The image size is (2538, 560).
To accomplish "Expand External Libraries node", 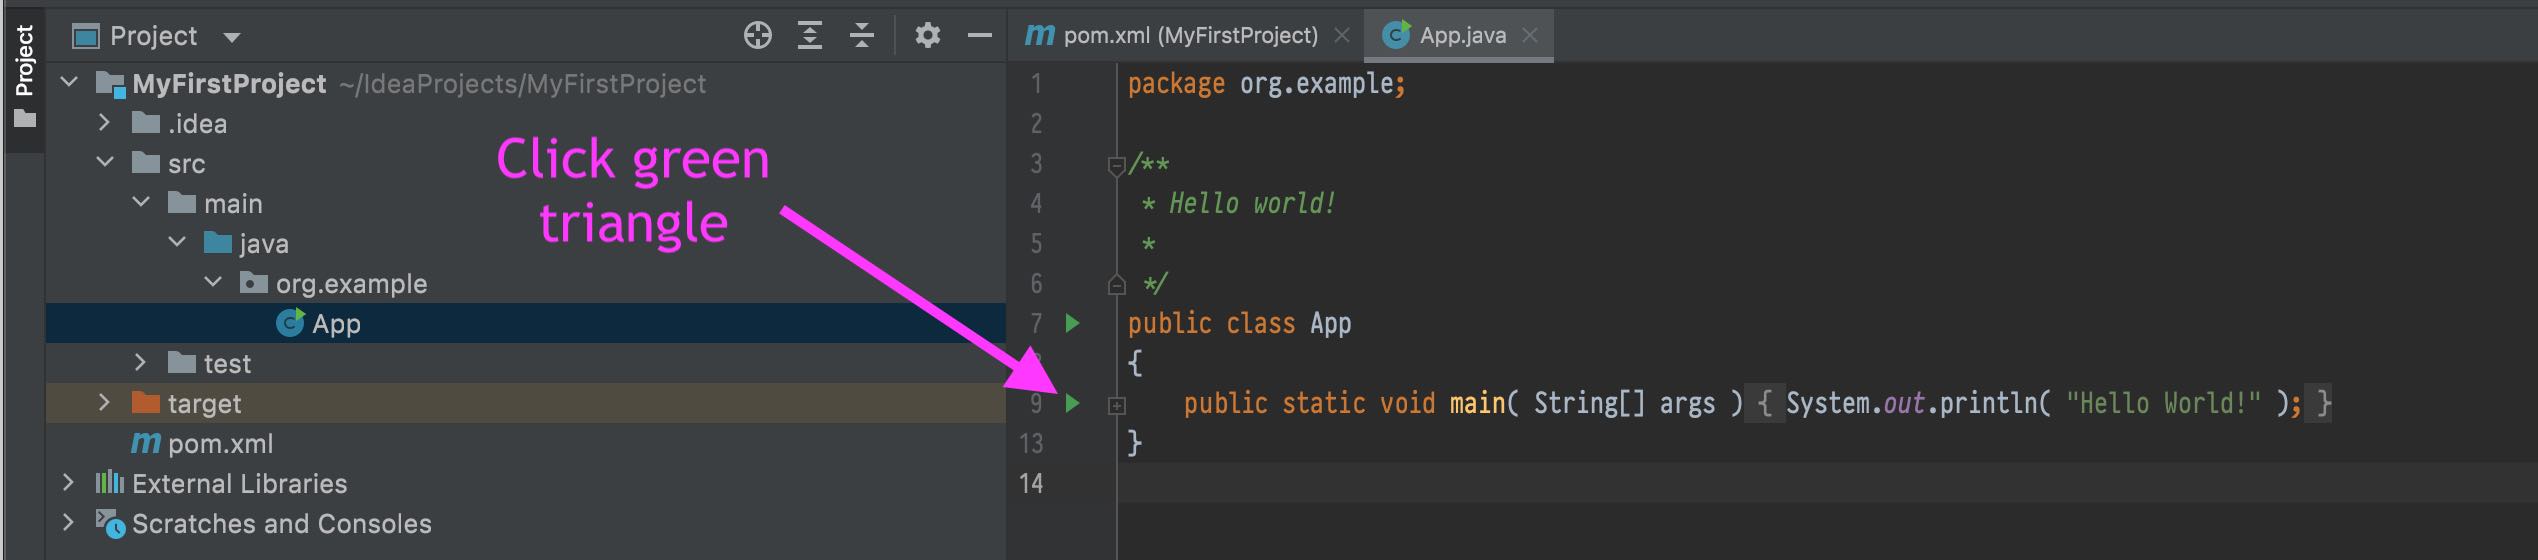I will click(68, 483).
